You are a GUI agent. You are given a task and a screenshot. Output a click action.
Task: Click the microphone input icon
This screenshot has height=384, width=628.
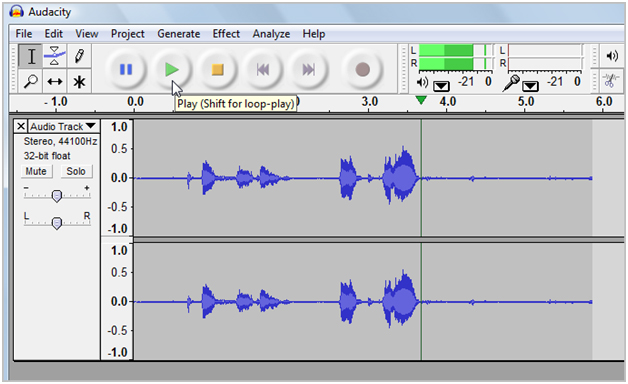pos(511,83)
